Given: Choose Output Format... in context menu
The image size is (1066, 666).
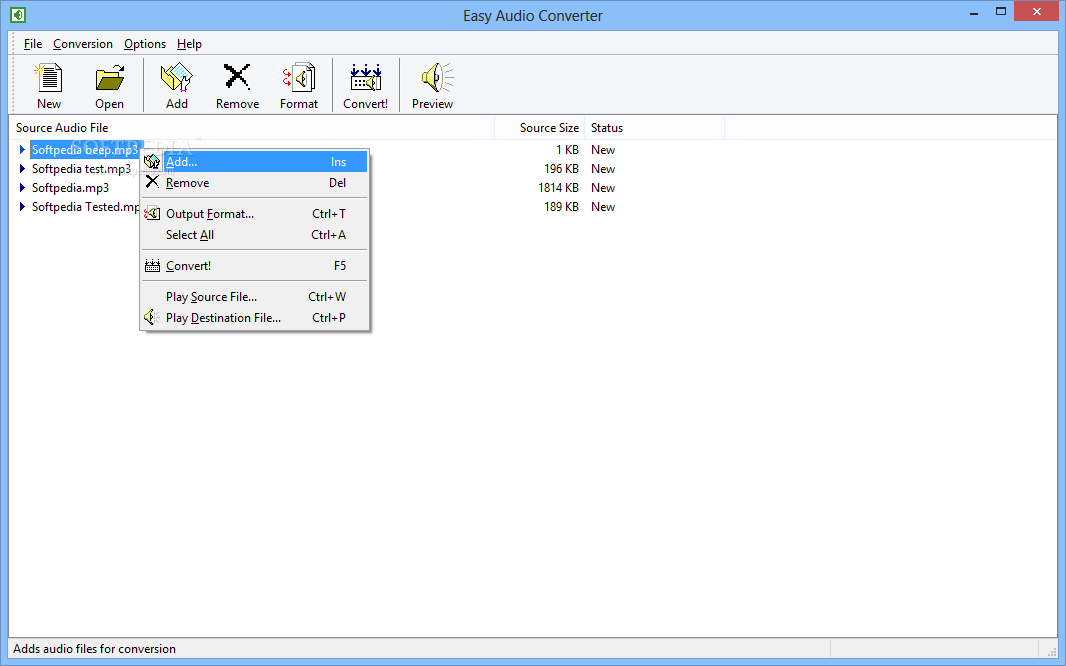Looking at the screenshot, I should 255,213.
